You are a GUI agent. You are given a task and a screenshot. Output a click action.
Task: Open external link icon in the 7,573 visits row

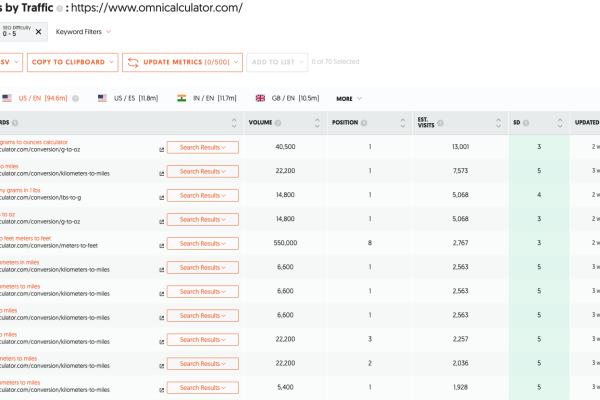[x=161, y=174]
